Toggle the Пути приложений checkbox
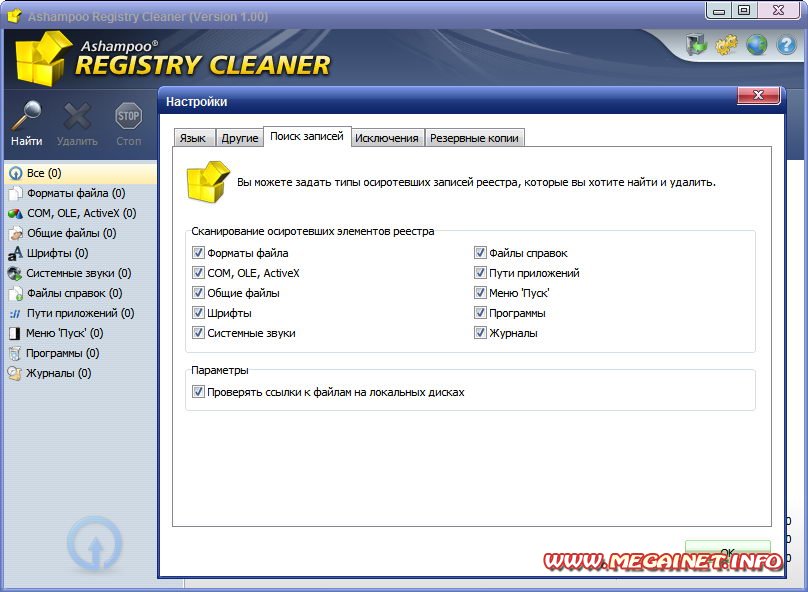Screen dimensions: 808x592 tap(480, 273)
